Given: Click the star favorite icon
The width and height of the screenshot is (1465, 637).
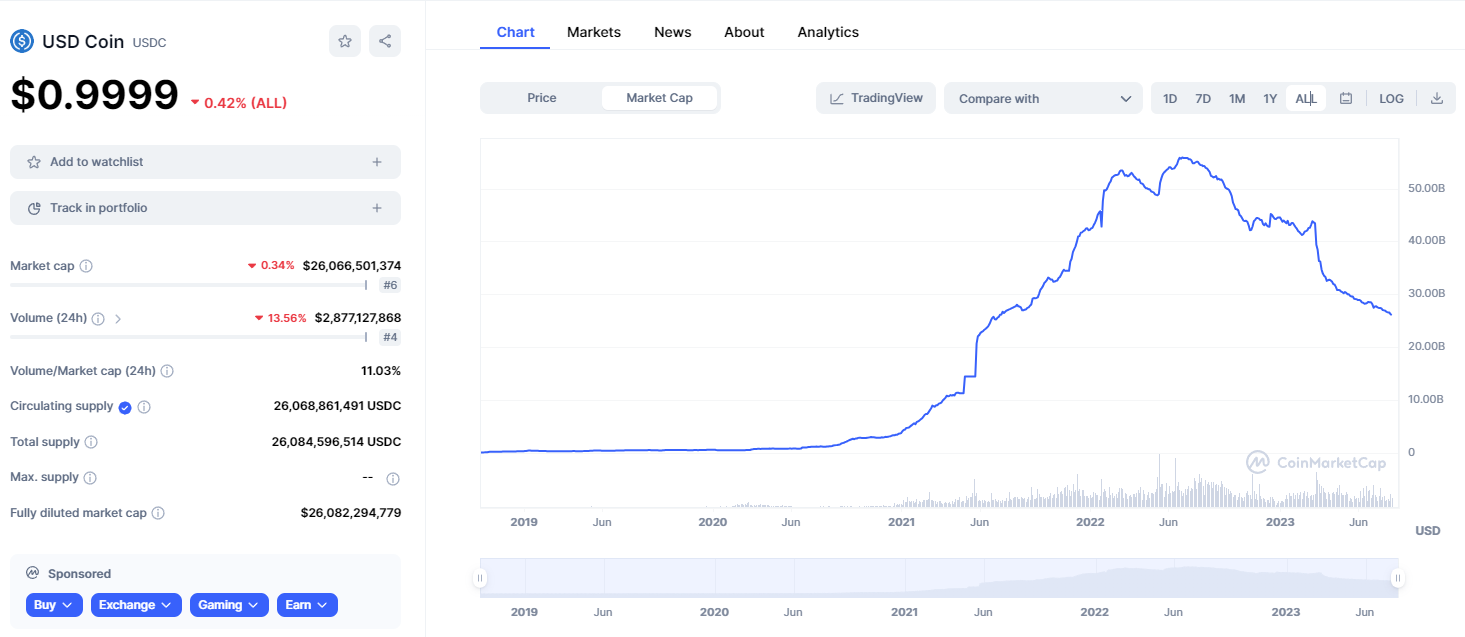Looking at the screenshot, I should coord(345,41).
